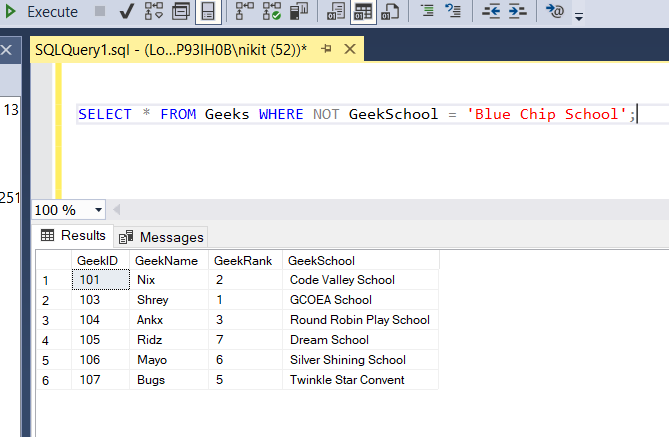The image size is (669, 437).
Task: Switch output to Results to Text
Action: (336, 12)
